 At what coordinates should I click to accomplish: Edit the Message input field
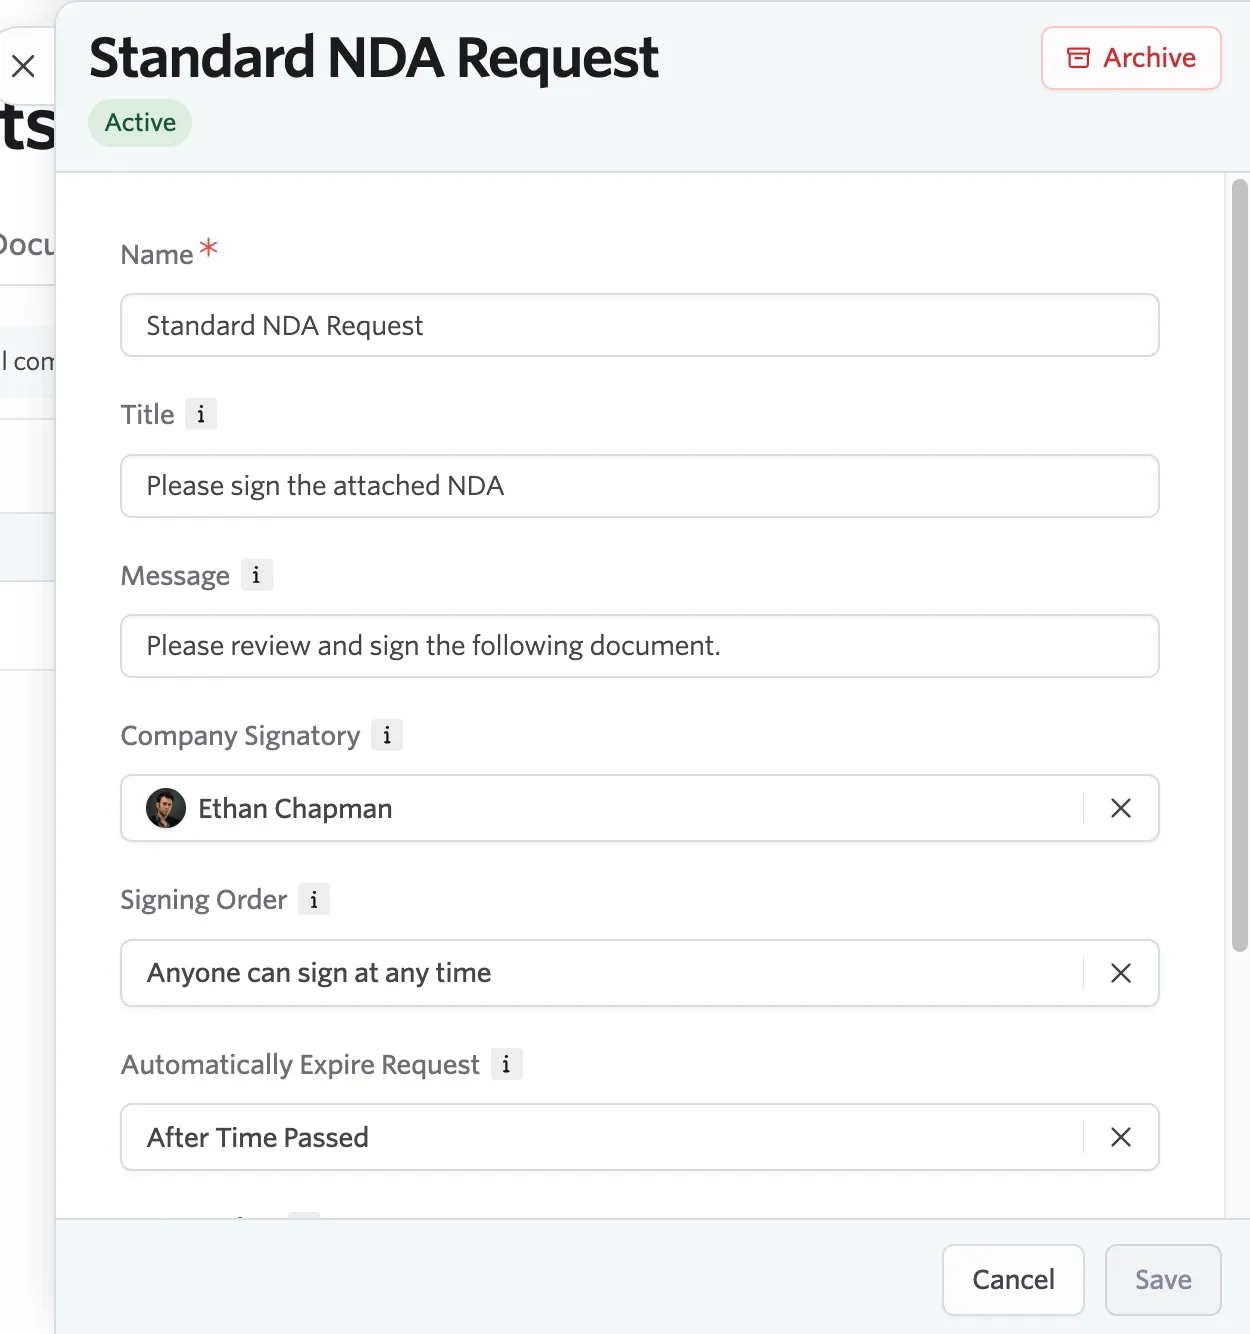click(640, 646)
